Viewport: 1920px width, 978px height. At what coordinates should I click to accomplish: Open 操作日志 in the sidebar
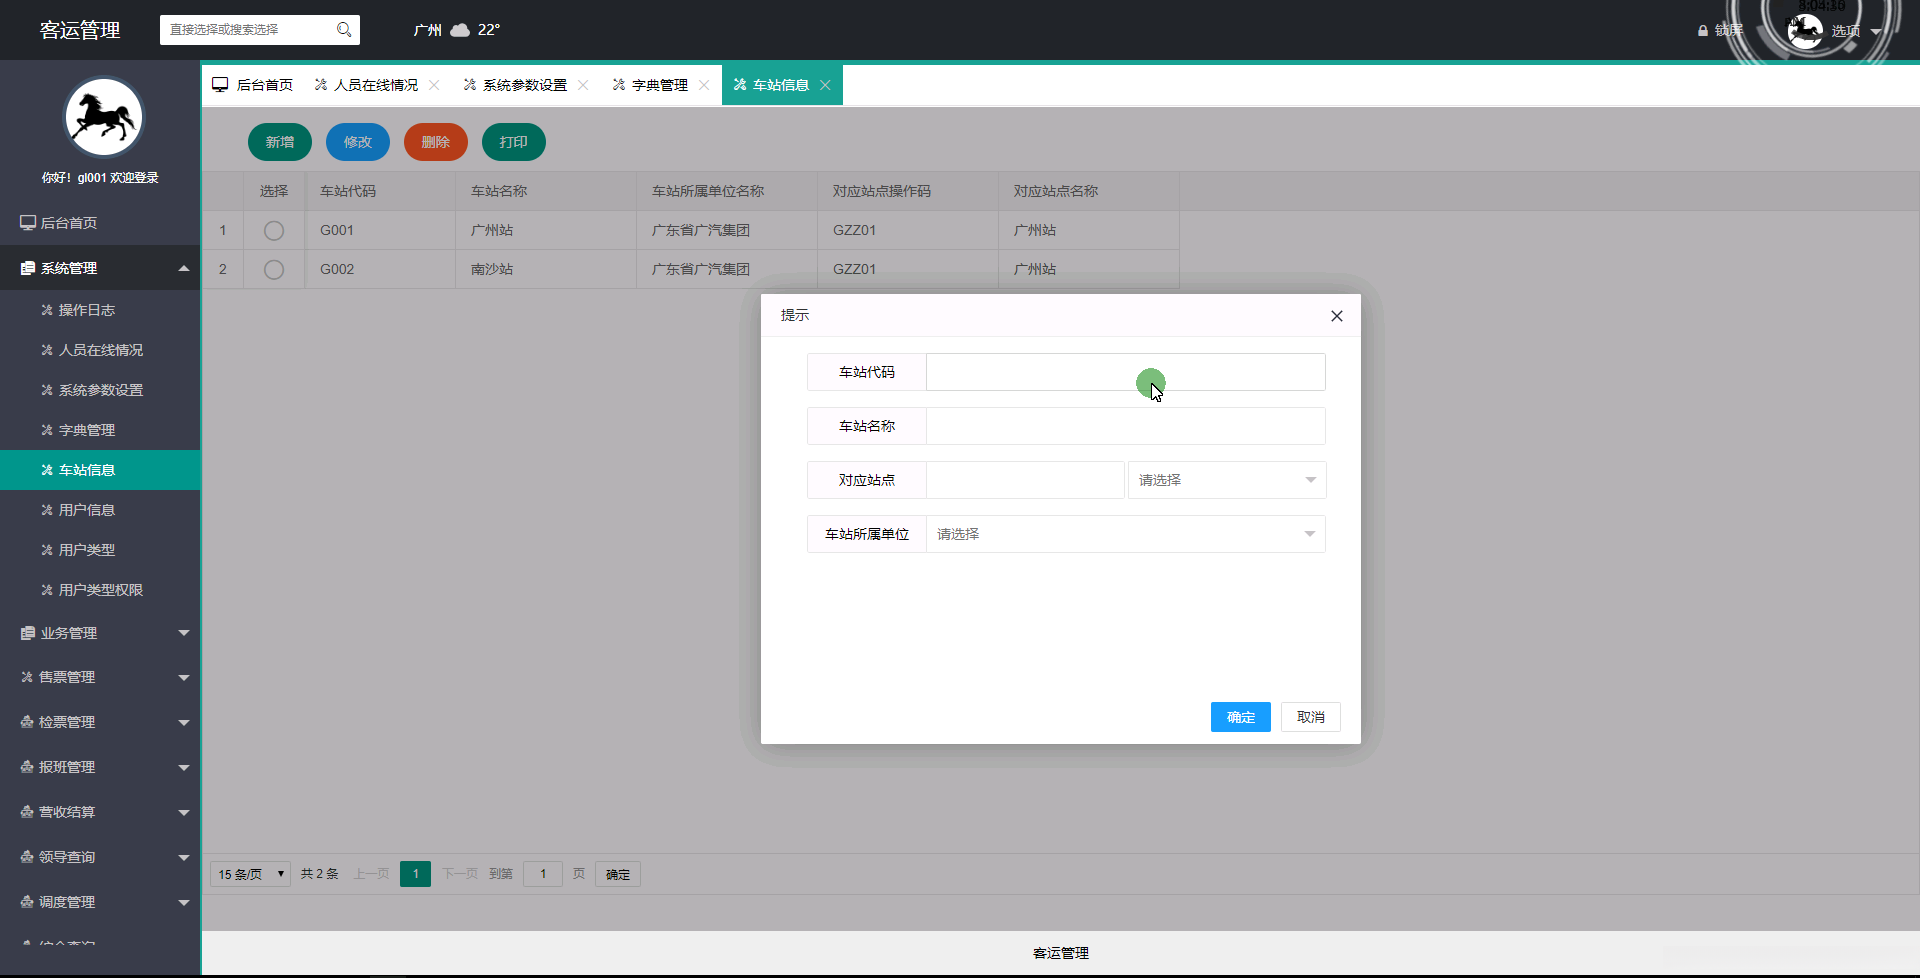[100, 310]
